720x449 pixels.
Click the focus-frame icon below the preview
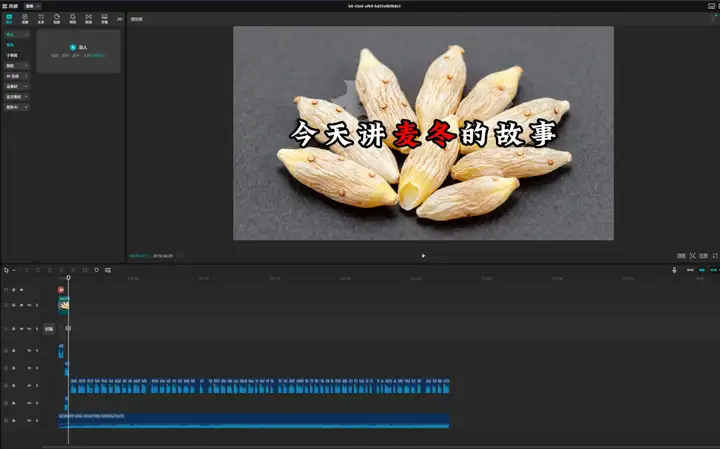692,256
